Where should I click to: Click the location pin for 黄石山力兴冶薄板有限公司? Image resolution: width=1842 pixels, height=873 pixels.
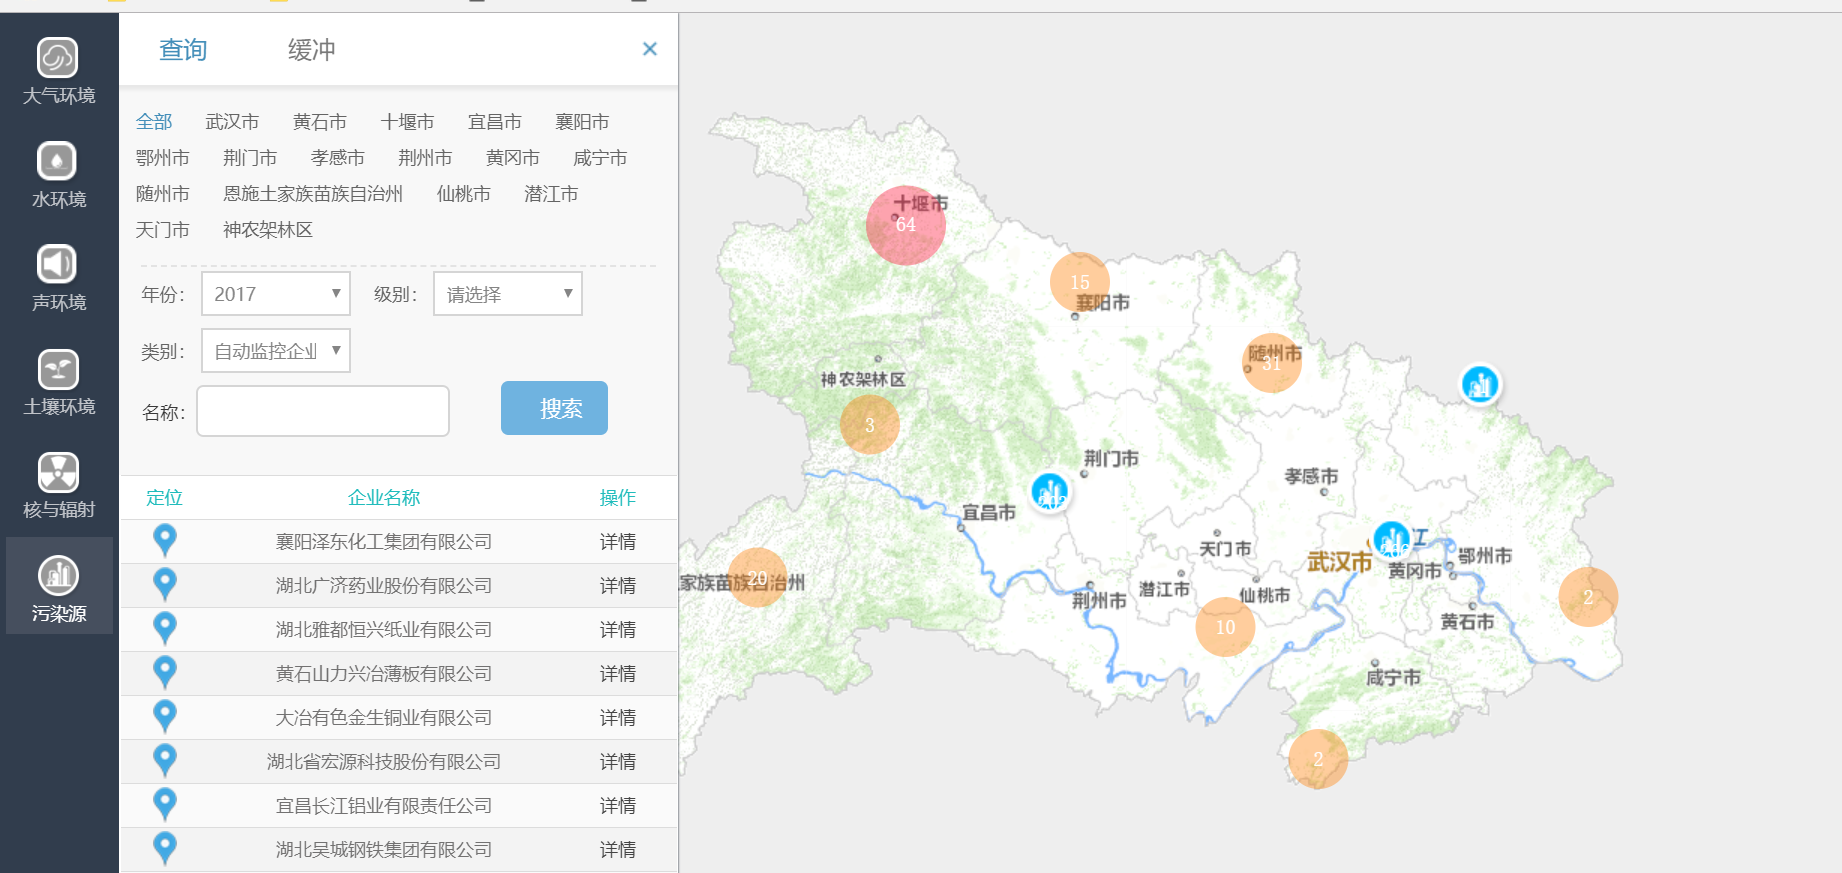(x=165, y=673)
